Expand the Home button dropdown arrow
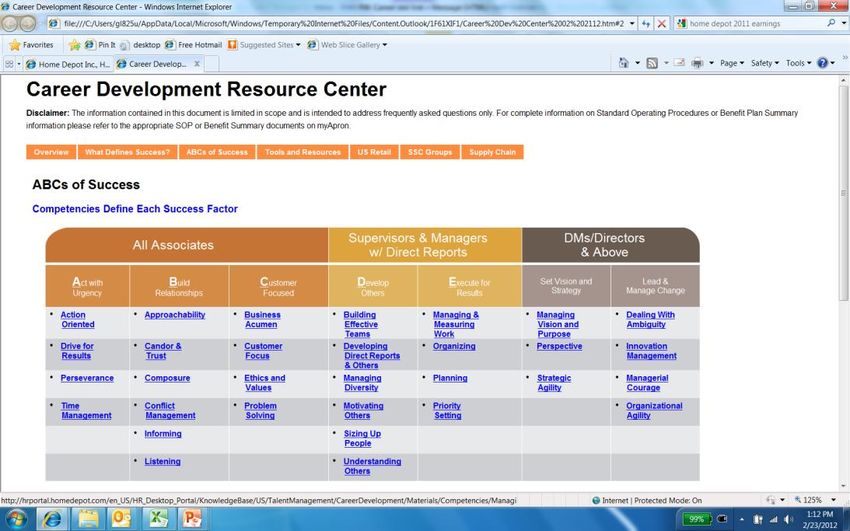 point(638,63)
